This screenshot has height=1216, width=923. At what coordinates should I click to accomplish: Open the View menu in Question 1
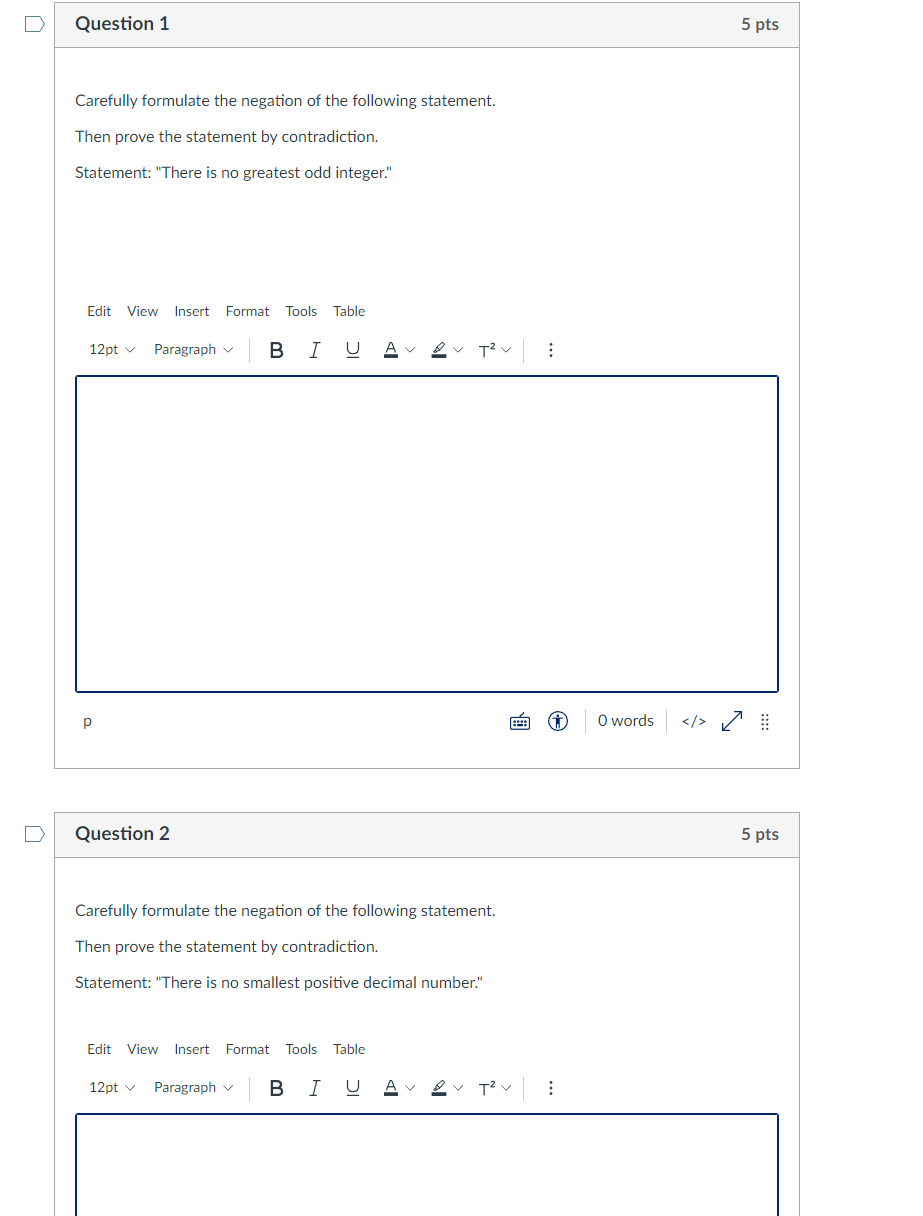coord(142,311)
